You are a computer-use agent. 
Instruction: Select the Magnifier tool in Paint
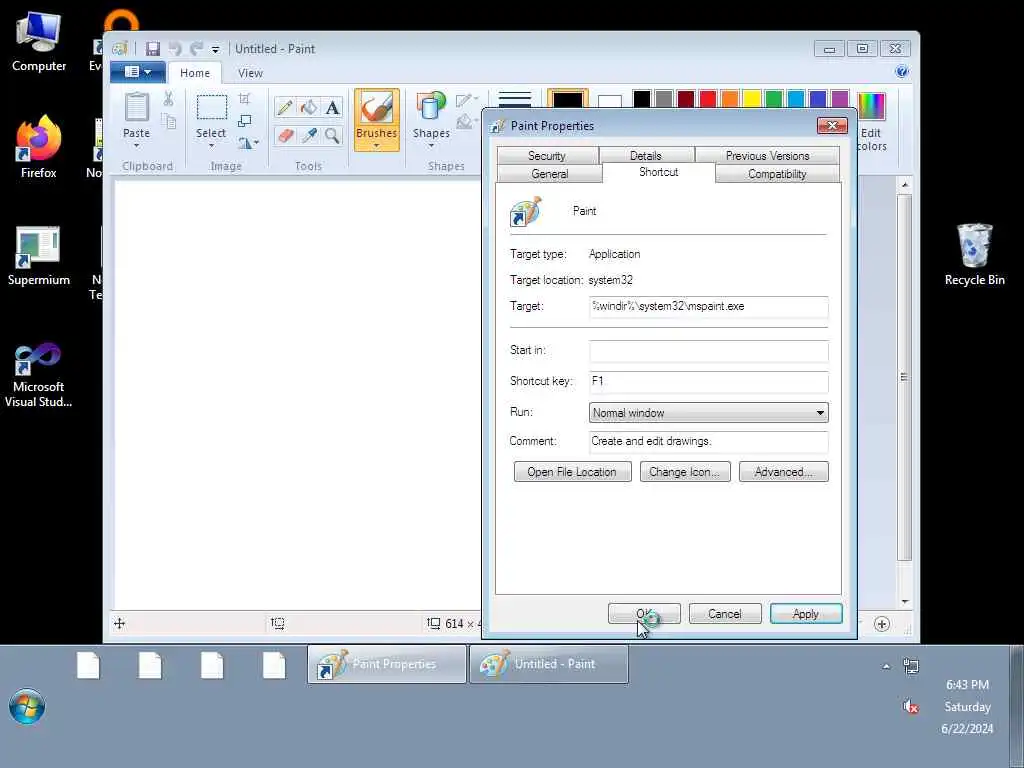(x=332, y=136)
